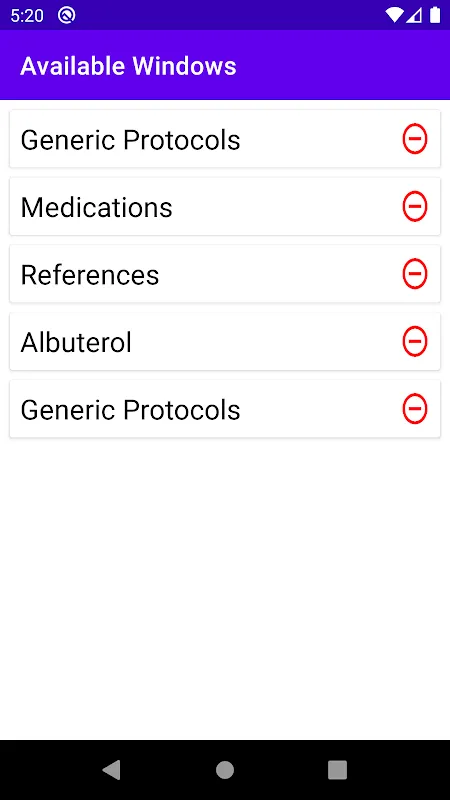Tap the empty area below the list
Viewport: 450px width, 800px height.
coord(224,587)
